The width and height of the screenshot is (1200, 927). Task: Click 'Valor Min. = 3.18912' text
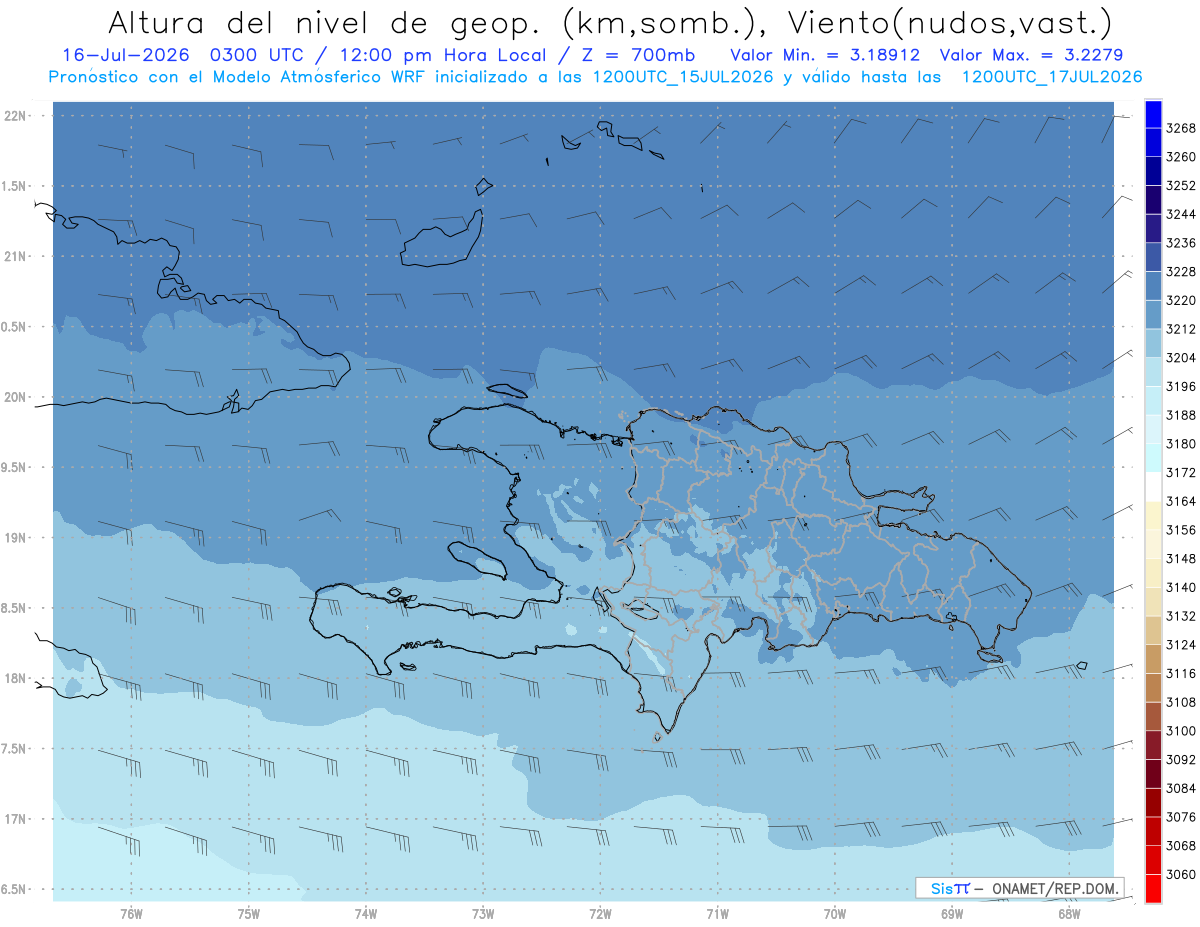click(x=825, y=56)
